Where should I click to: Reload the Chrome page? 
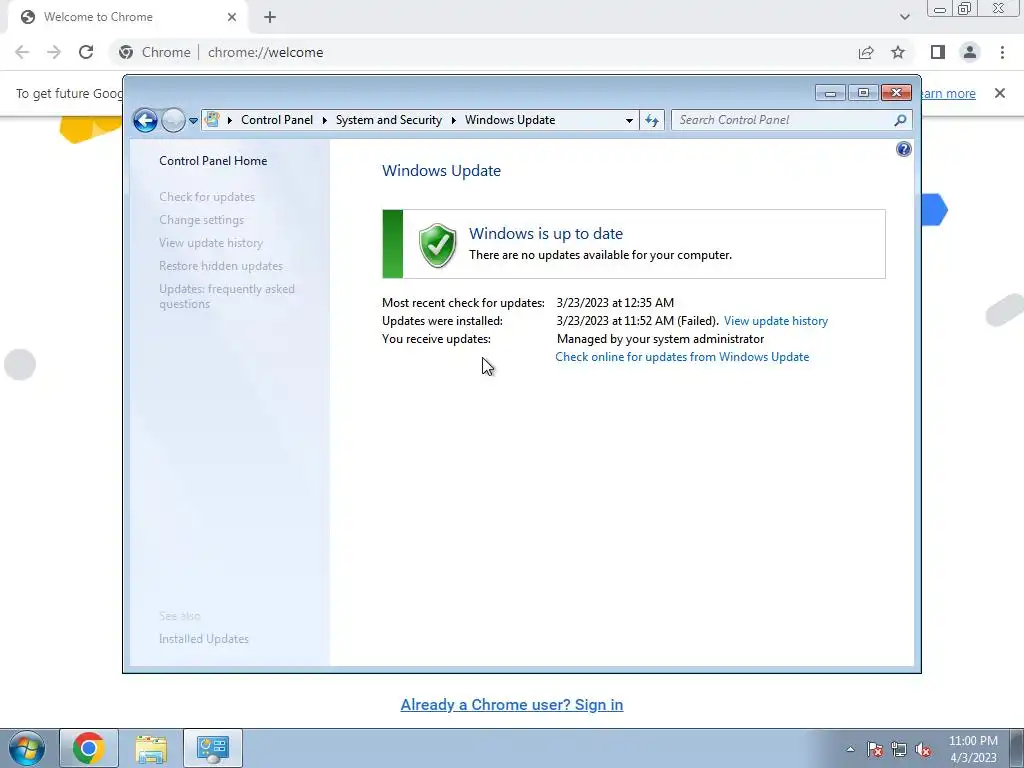point(86,52)
